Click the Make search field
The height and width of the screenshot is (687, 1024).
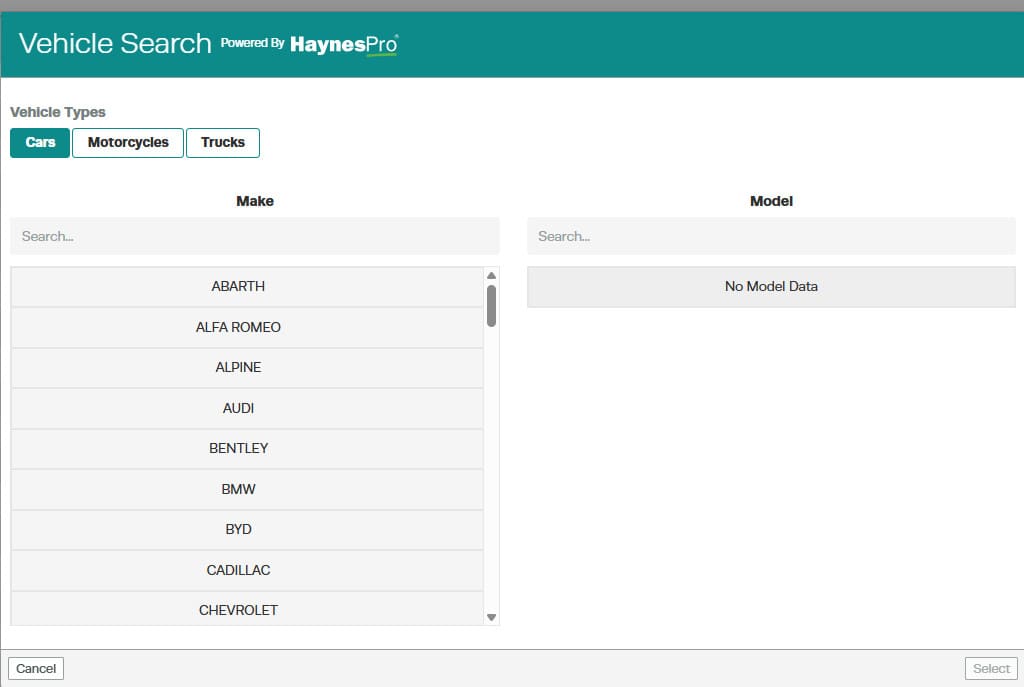point(255,236)
